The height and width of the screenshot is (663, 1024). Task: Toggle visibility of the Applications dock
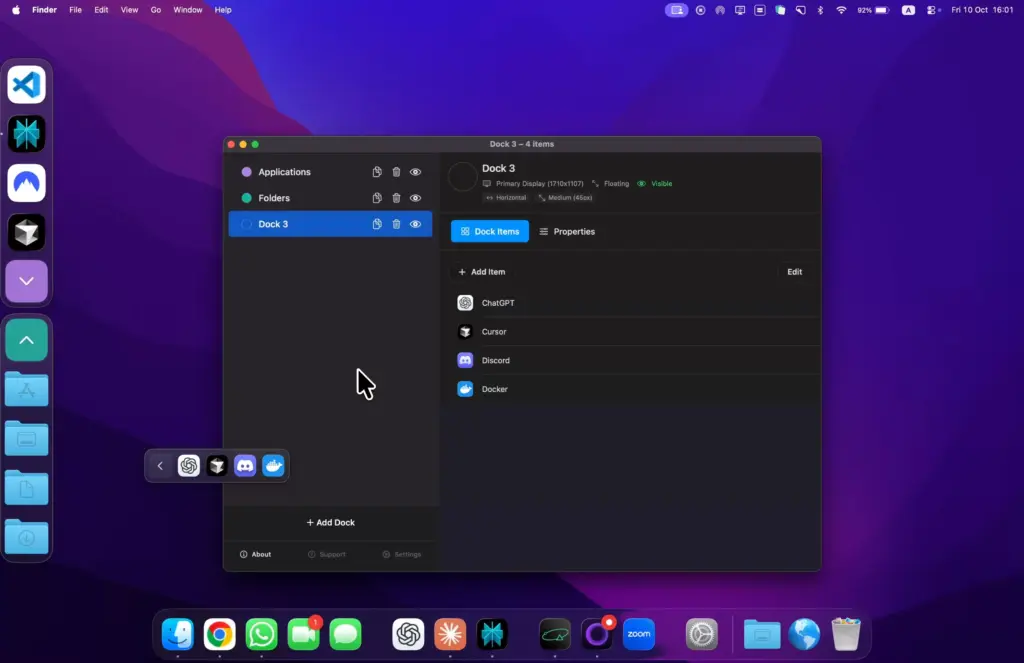click(x=415, y=172)
